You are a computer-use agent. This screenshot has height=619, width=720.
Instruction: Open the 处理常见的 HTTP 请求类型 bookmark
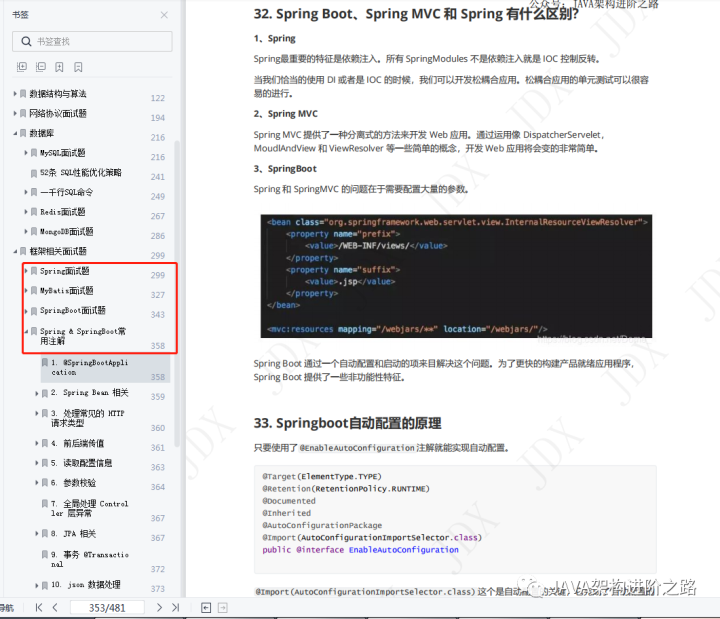coord(88,418)
